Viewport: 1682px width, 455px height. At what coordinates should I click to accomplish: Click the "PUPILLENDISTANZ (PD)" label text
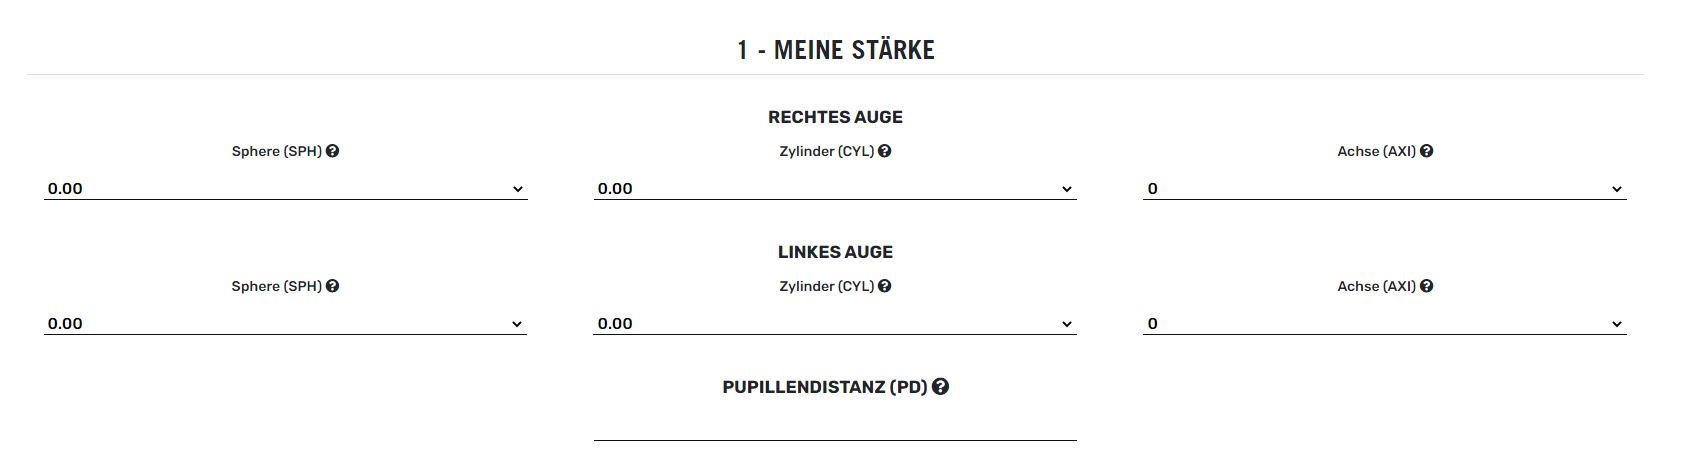825,387
